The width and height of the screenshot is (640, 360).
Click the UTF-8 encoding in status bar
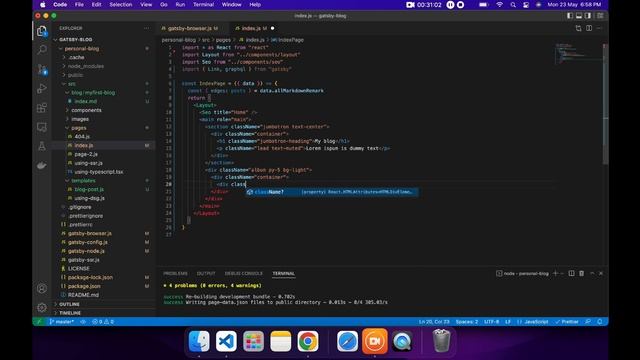[x=491, y=322]
